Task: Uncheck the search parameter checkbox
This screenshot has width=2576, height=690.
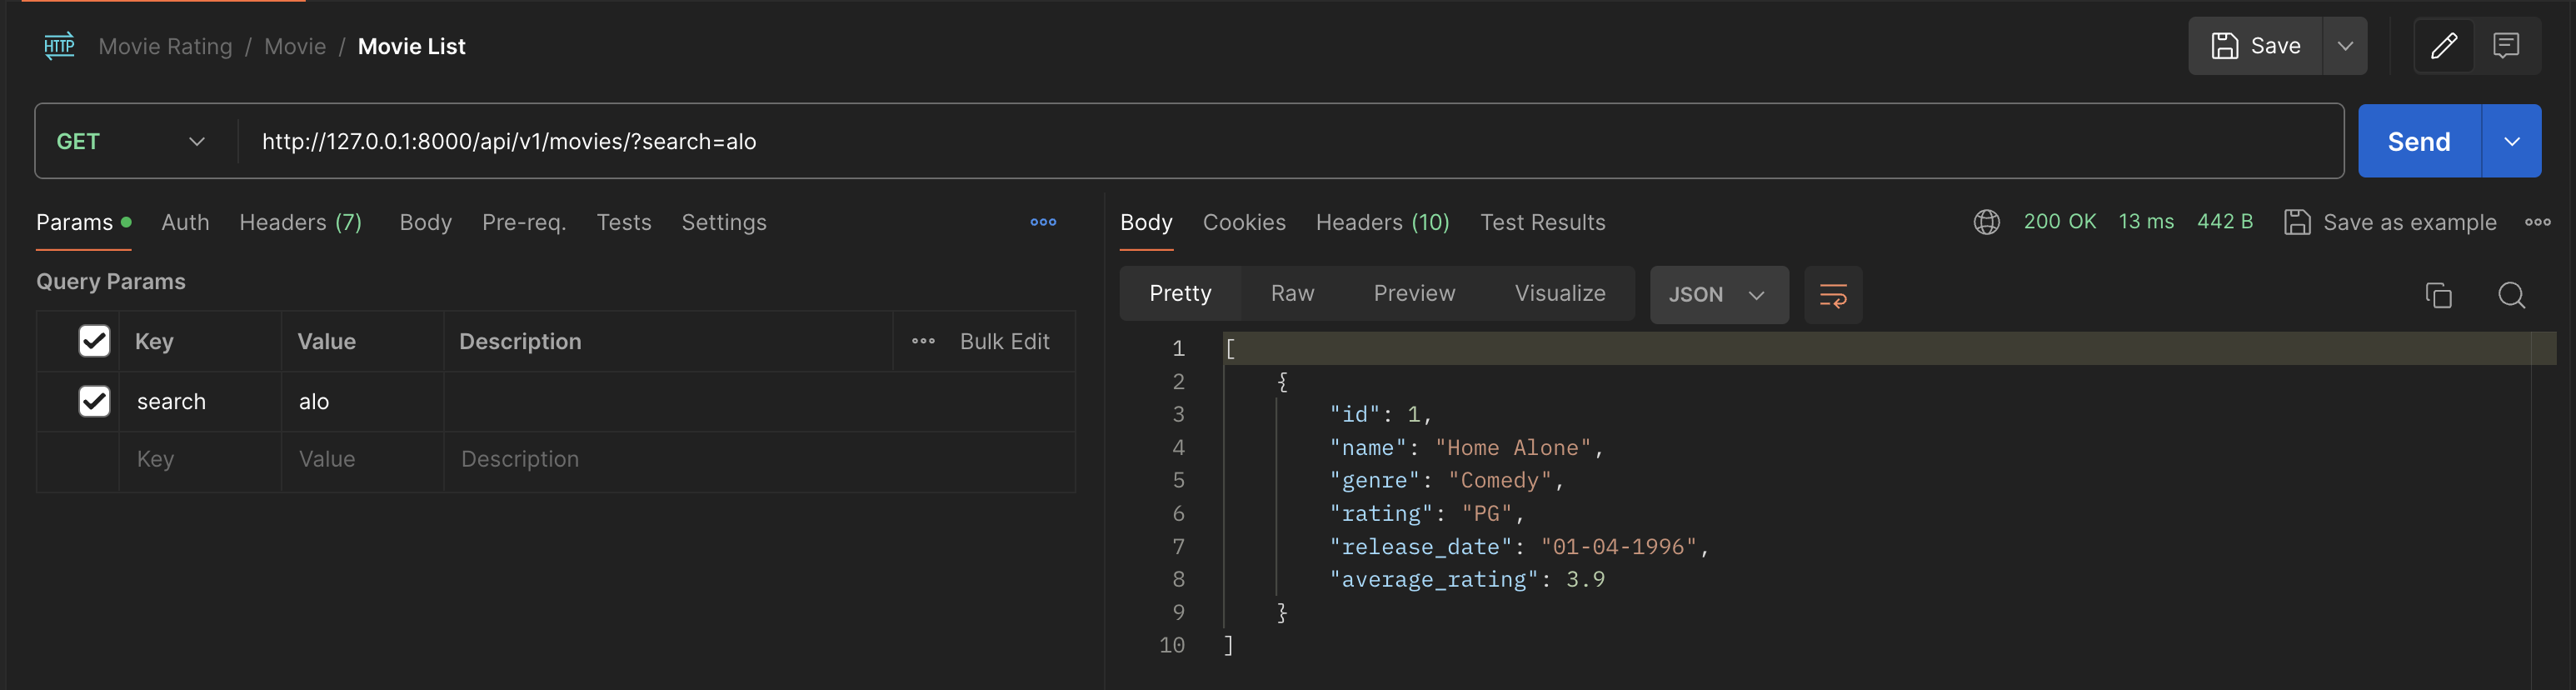Action: point(94,401)
